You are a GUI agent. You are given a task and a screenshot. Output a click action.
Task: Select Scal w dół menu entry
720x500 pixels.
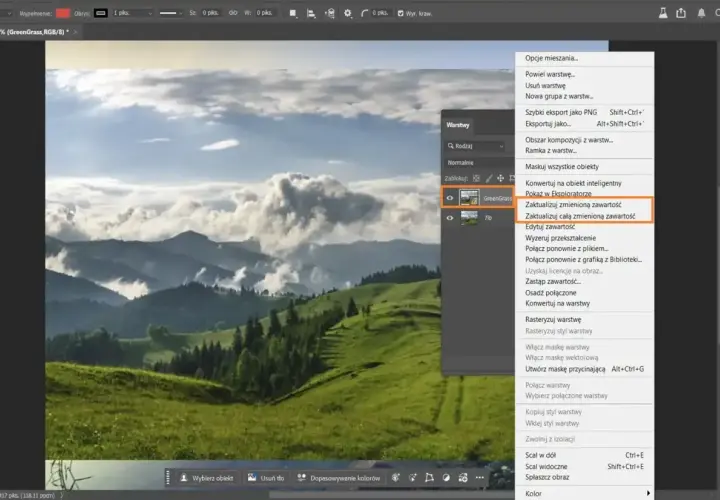click(x=540, y=455)
